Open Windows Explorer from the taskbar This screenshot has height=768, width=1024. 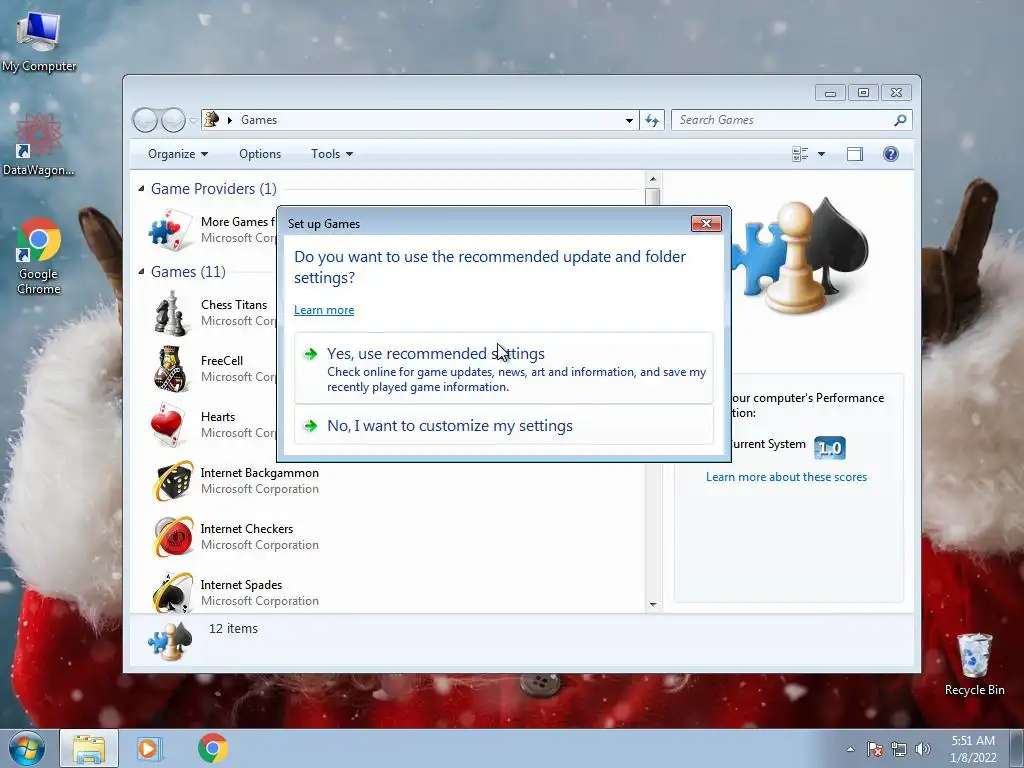tap(89, 749)
